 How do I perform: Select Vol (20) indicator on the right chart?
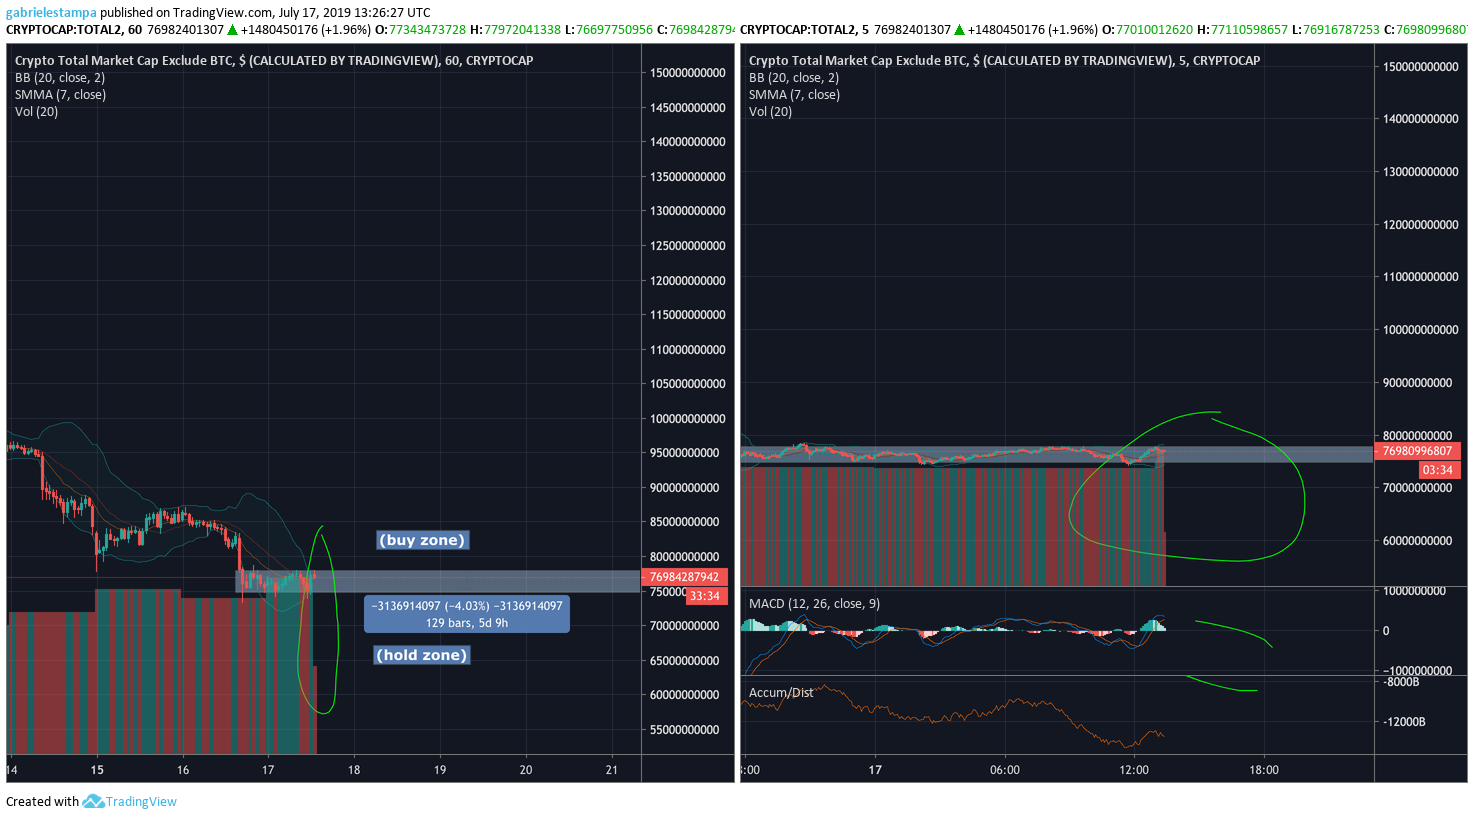(x=770, y=112)
